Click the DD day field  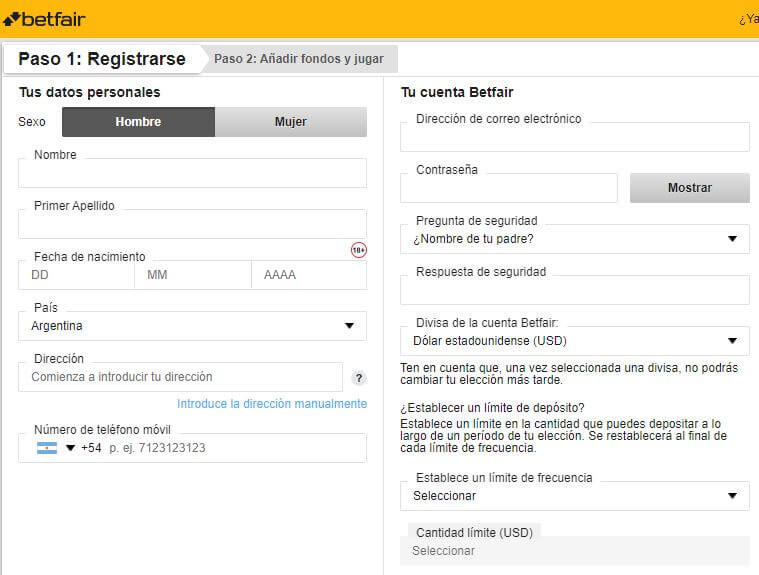click(76, 275)
